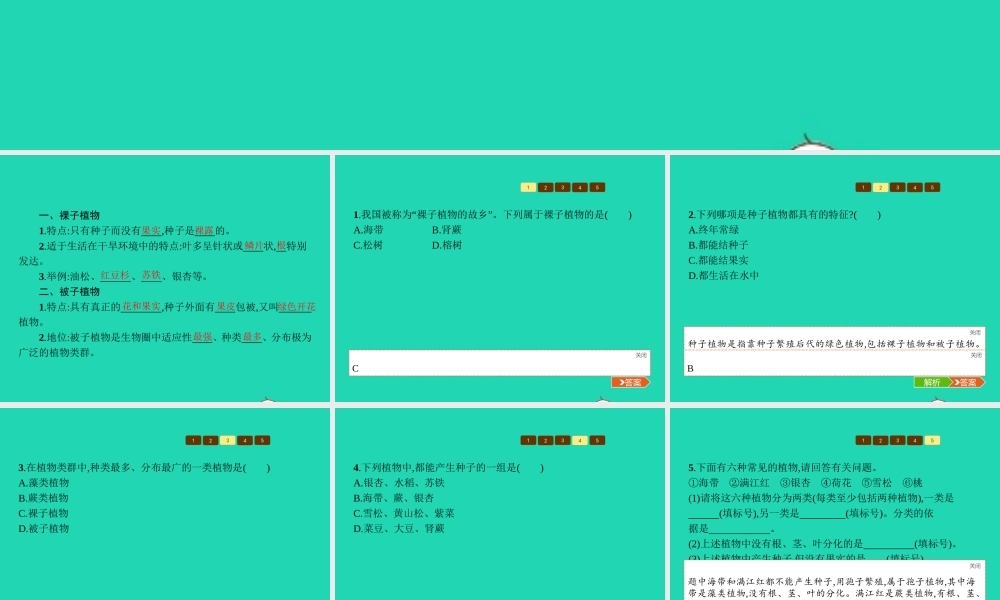This screenshot has height=600, width=1000.
Task: Select tab 5 on question 3 slide
Action: [262, 441]
